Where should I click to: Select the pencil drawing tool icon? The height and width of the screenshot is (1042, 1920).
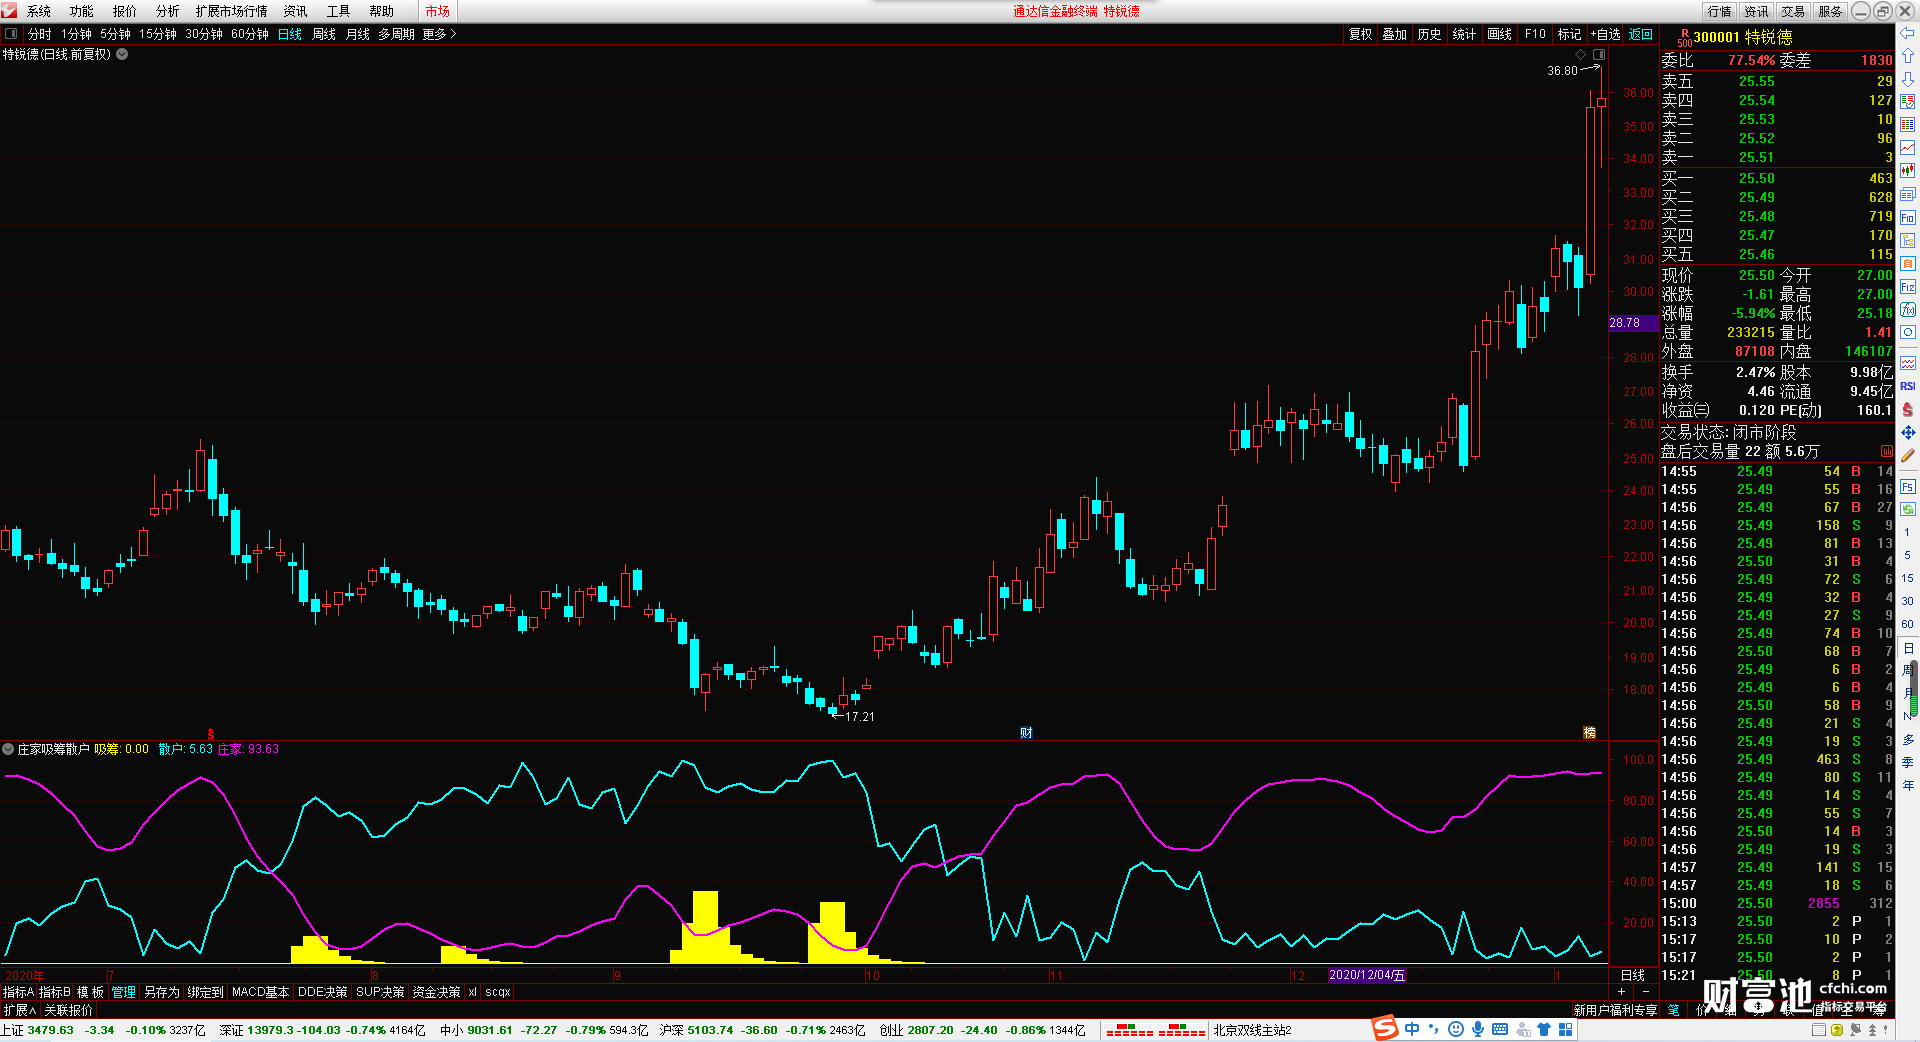tap(1907, 455)
